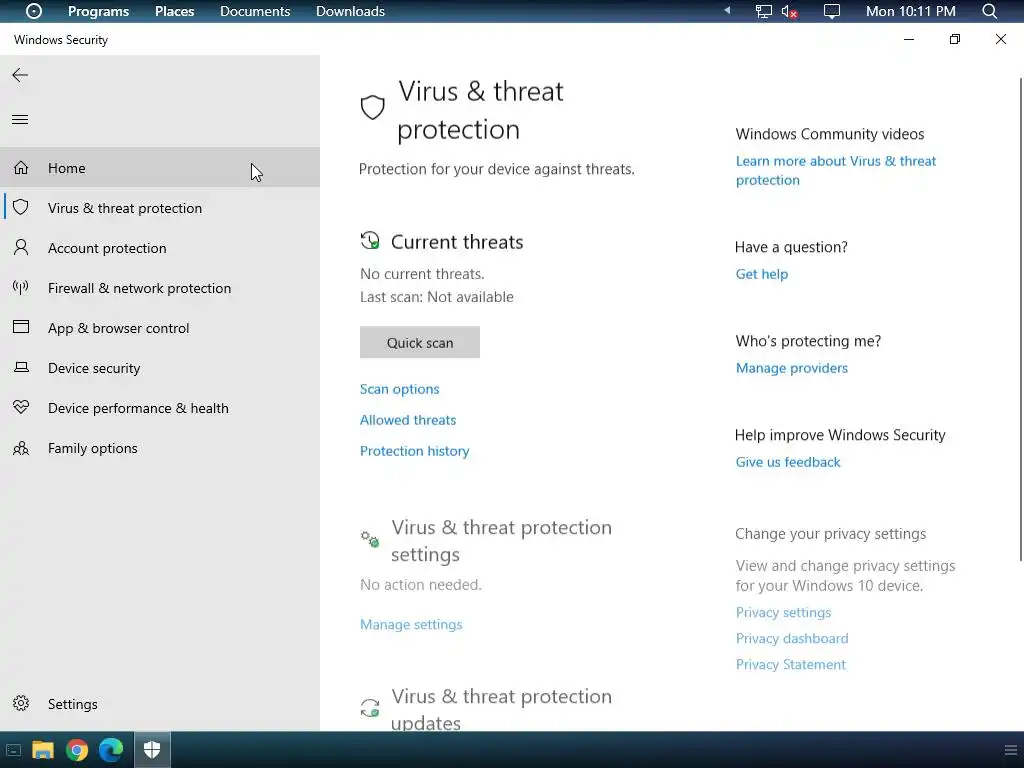The height and width of the screenshot is (768, 1024).
Task: Open the Downloads menu
Action: (x=350, y=11)
